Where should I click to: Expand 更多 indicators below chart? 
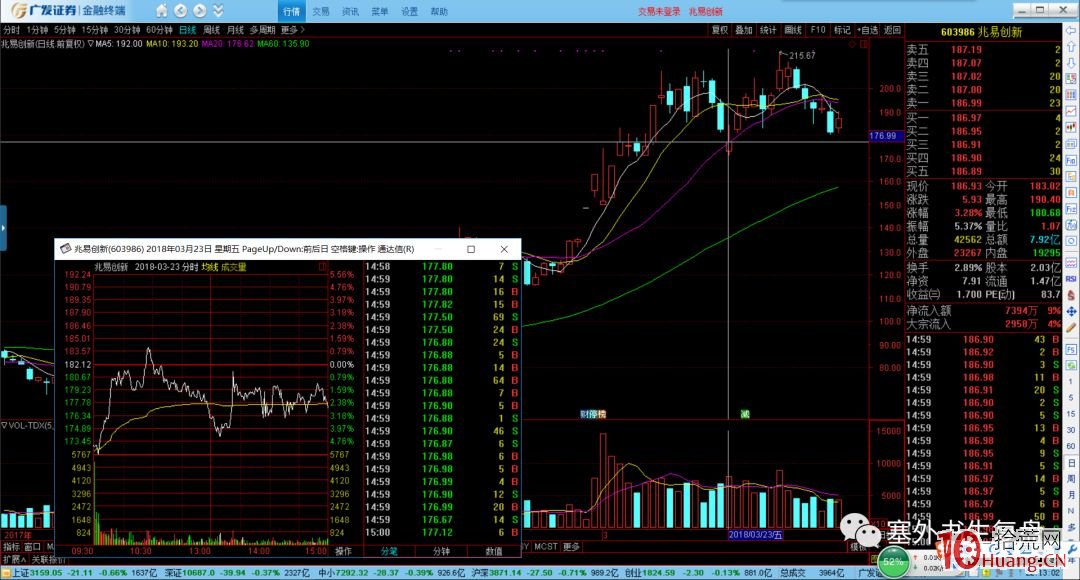tap(572, 546)
